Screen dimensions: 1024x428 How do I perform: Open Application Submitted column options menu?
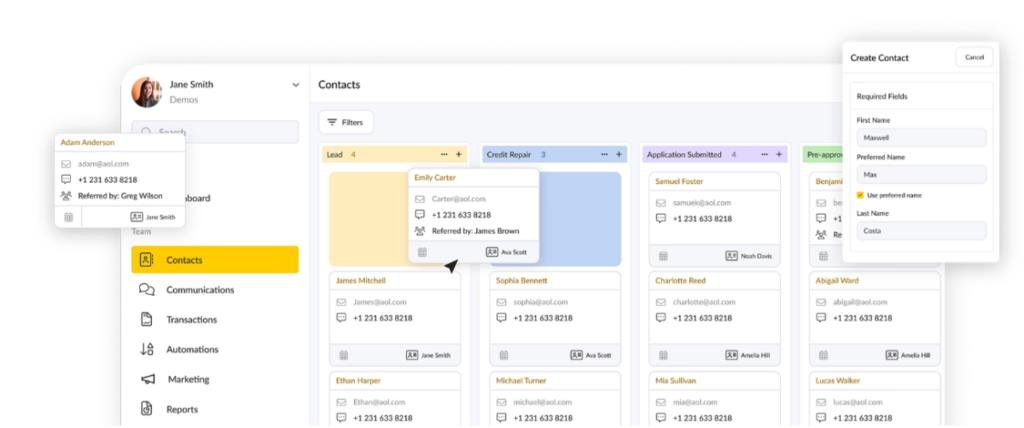(764, 155)
